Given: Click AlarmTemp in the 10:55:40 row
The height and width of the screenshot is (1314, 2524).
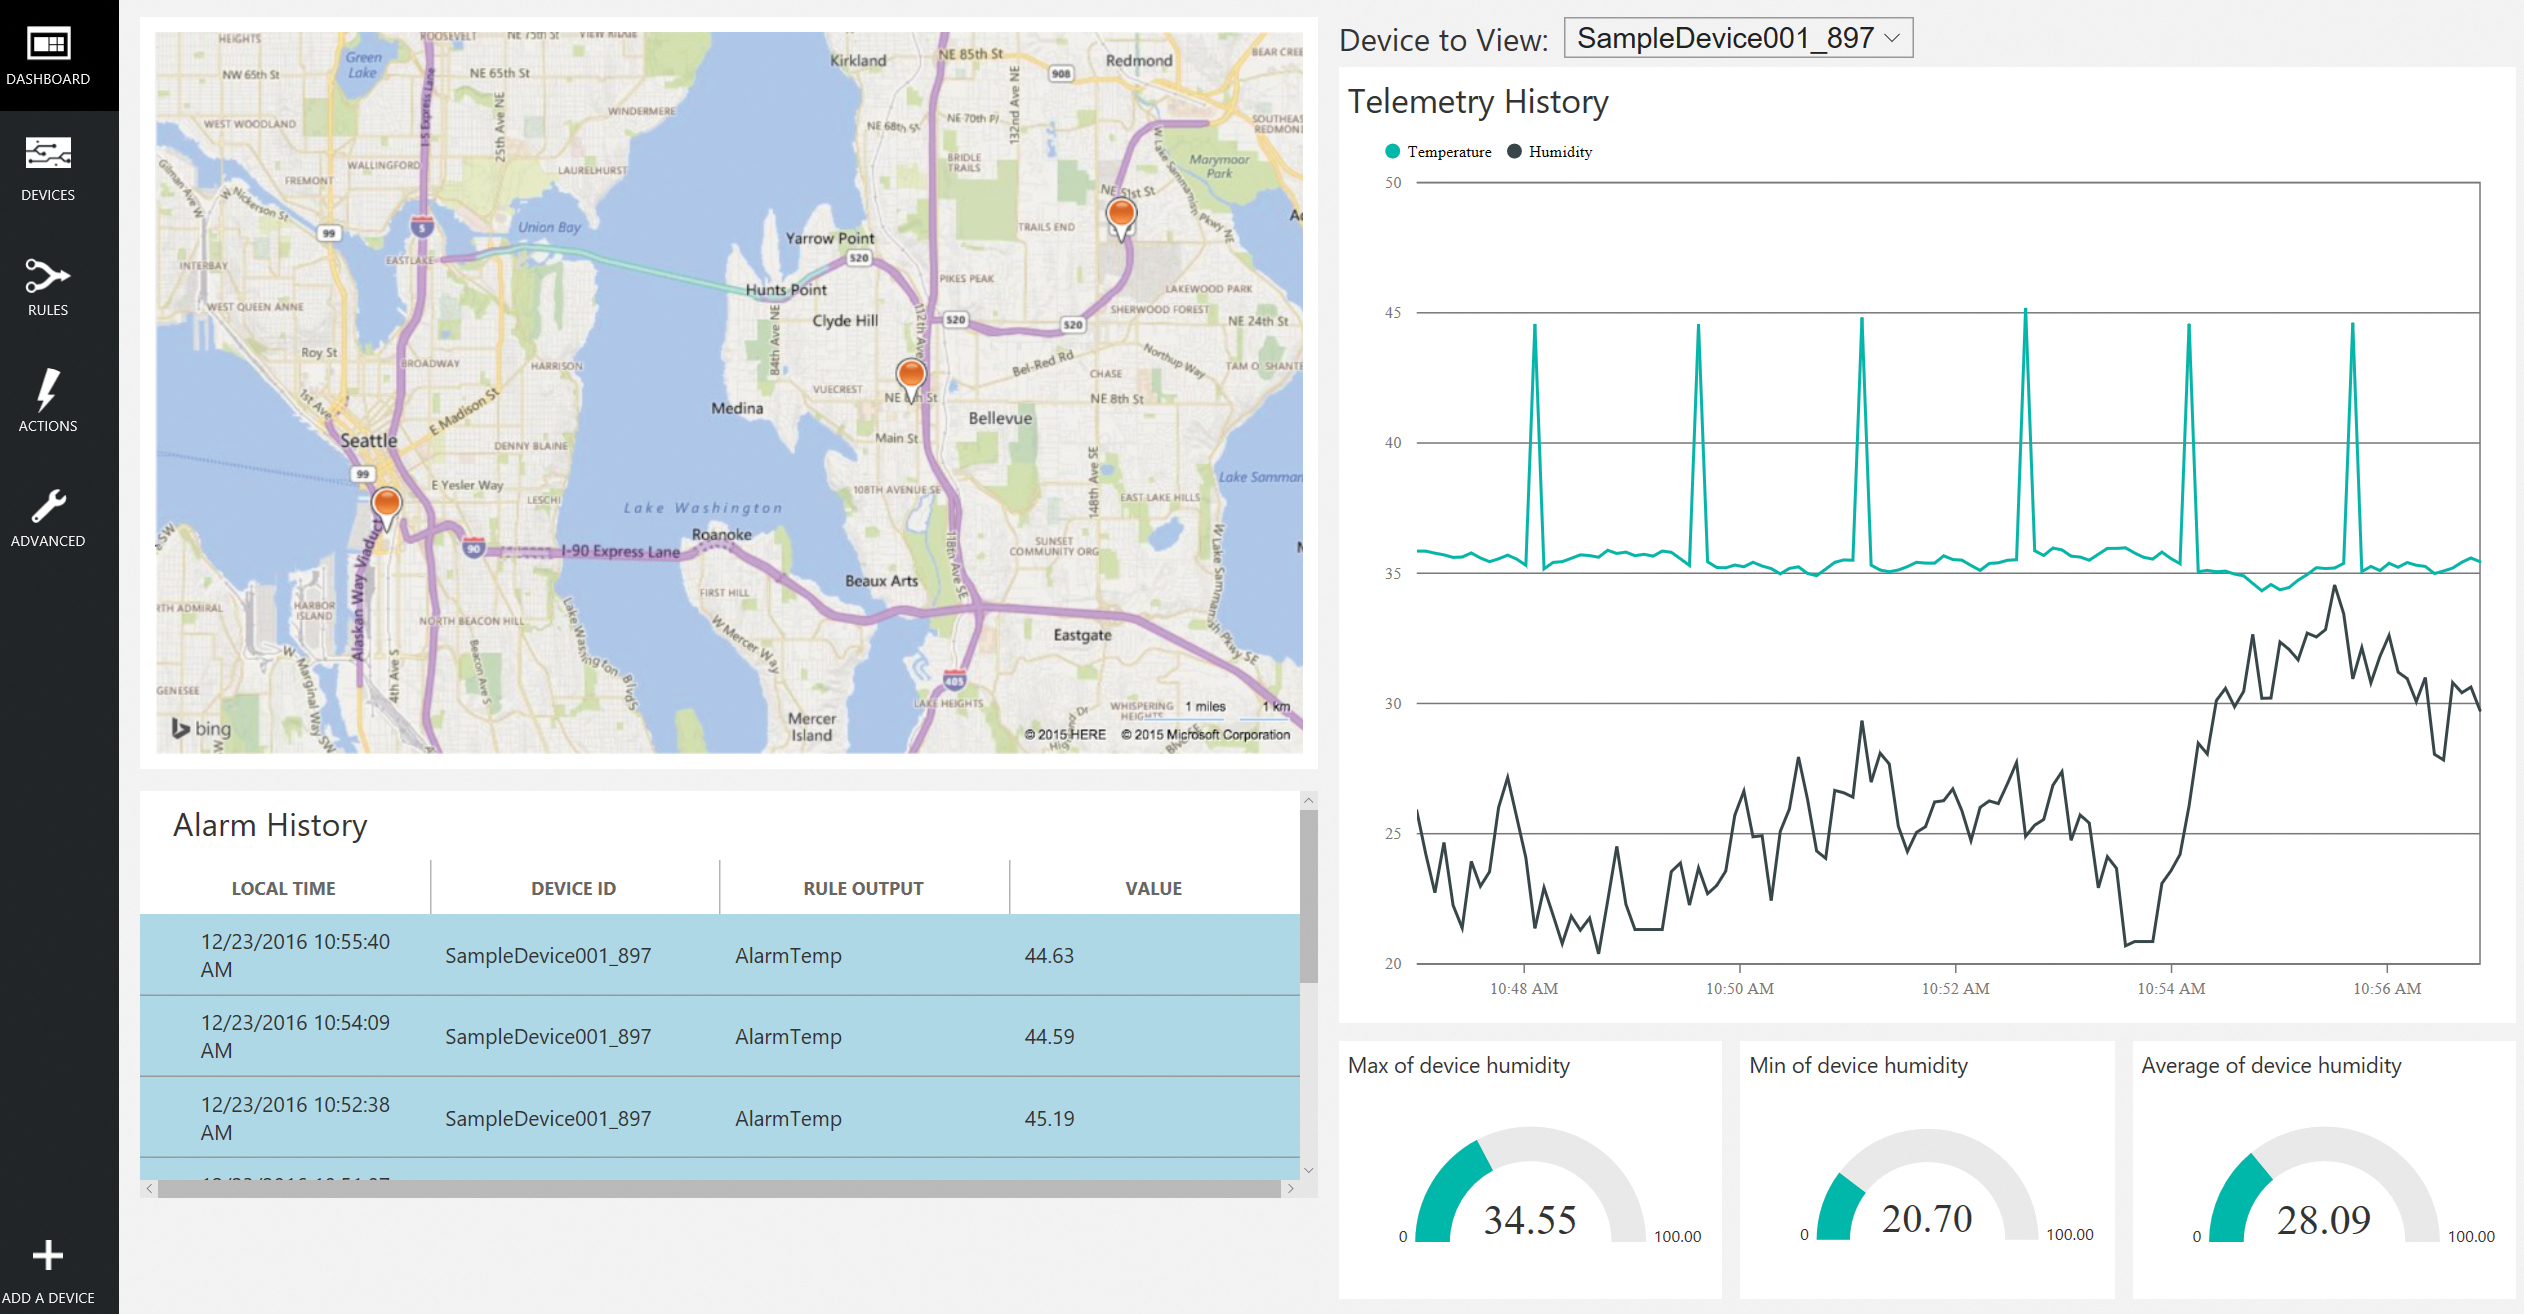Looking at the screenshot, I should coord(788,956).
